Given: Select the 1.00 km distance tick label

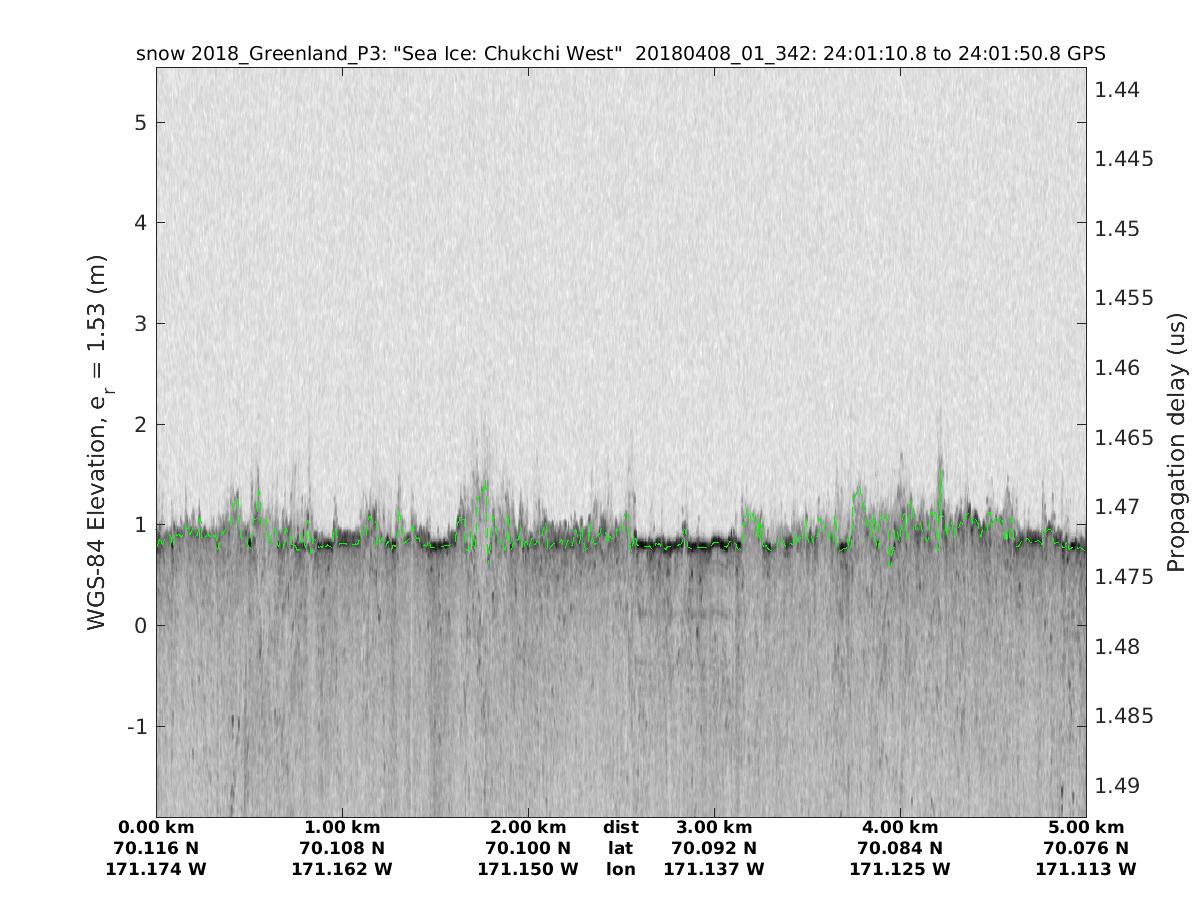Looking at the screenshot, I should [342, 828].
